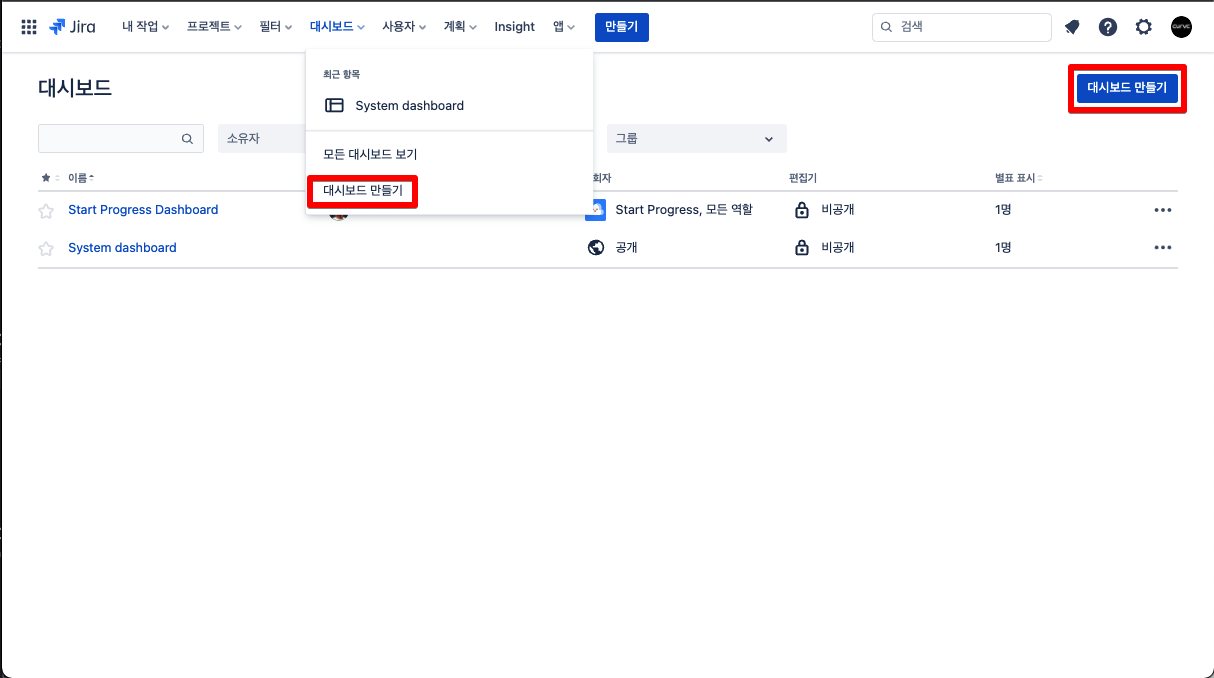Click 비공개 in Start Progress Dashboard row

[838, 210]
